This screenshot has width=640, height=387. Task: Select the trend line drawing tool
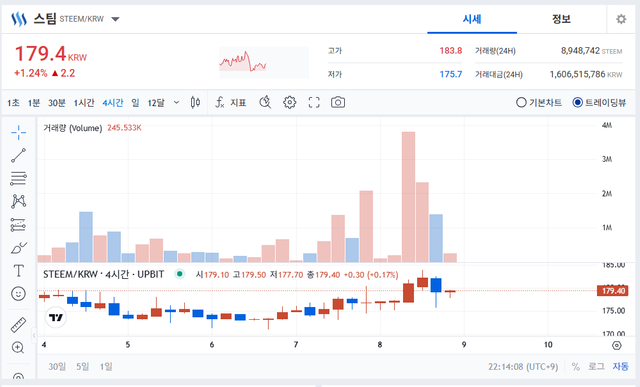point(18,156)
